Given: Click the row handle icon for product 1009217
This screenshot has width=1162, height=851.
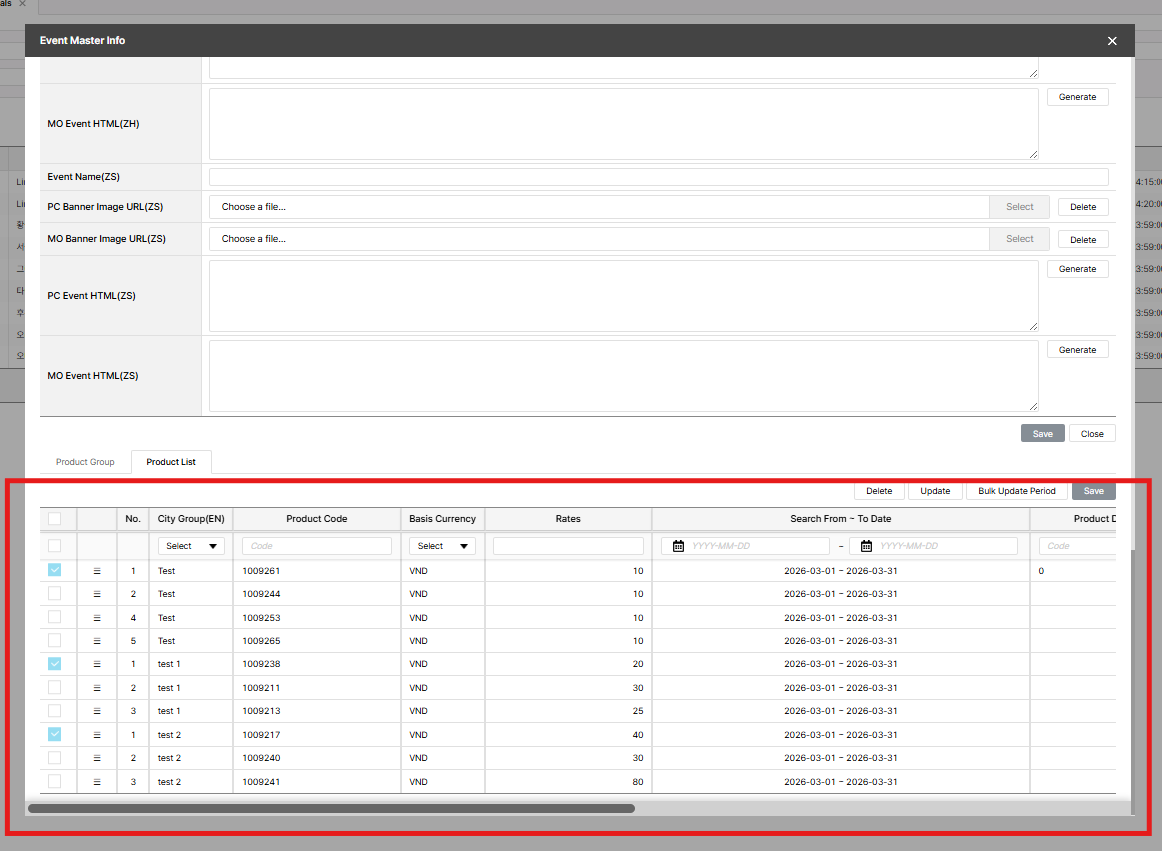Looking at the screenshot, I should (97, 735).
